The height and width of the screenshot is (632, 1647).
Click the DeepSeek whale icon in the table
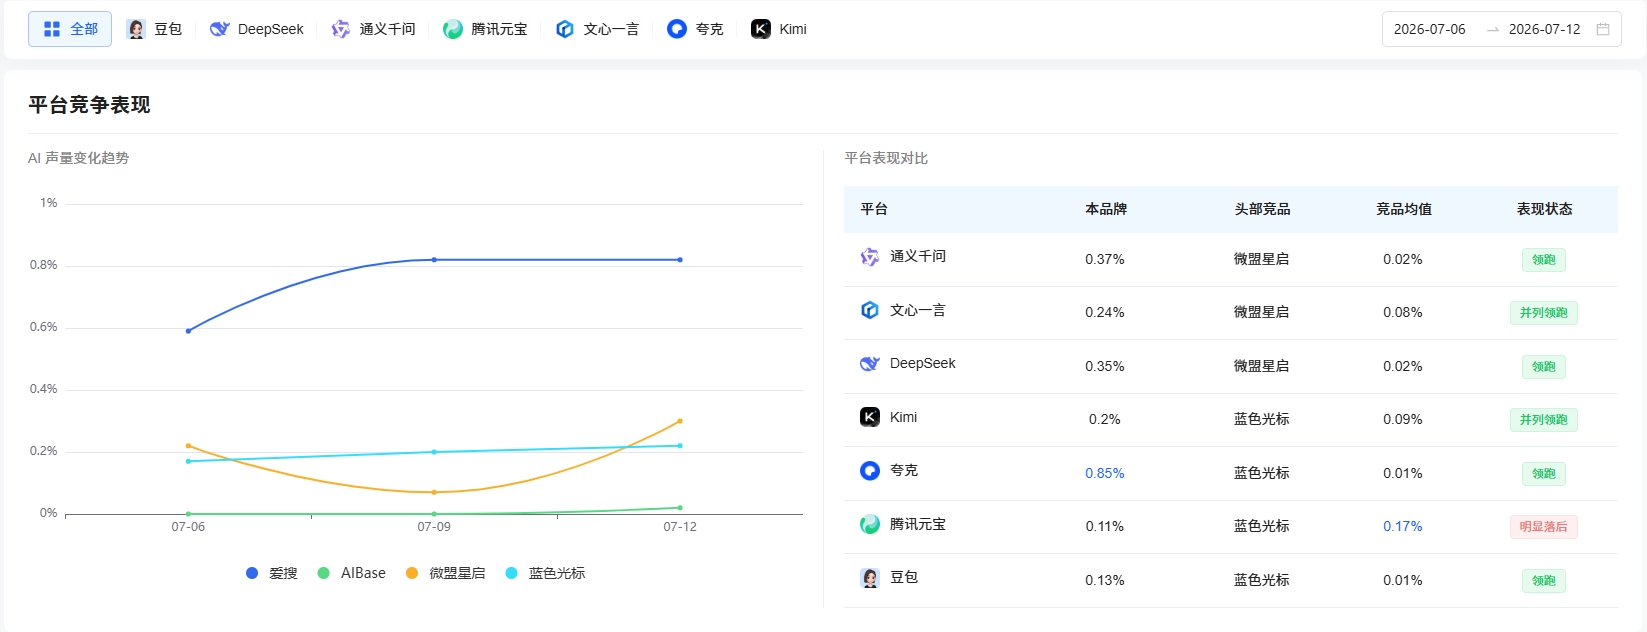point(870,363)
